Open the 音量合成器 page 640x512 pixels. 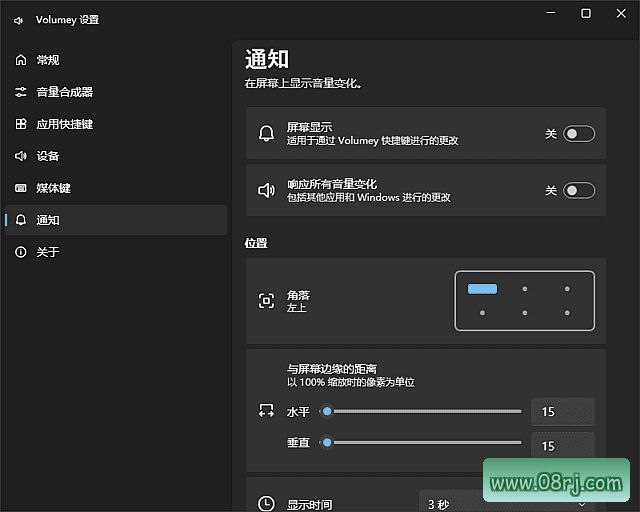[x=116, y=92]
